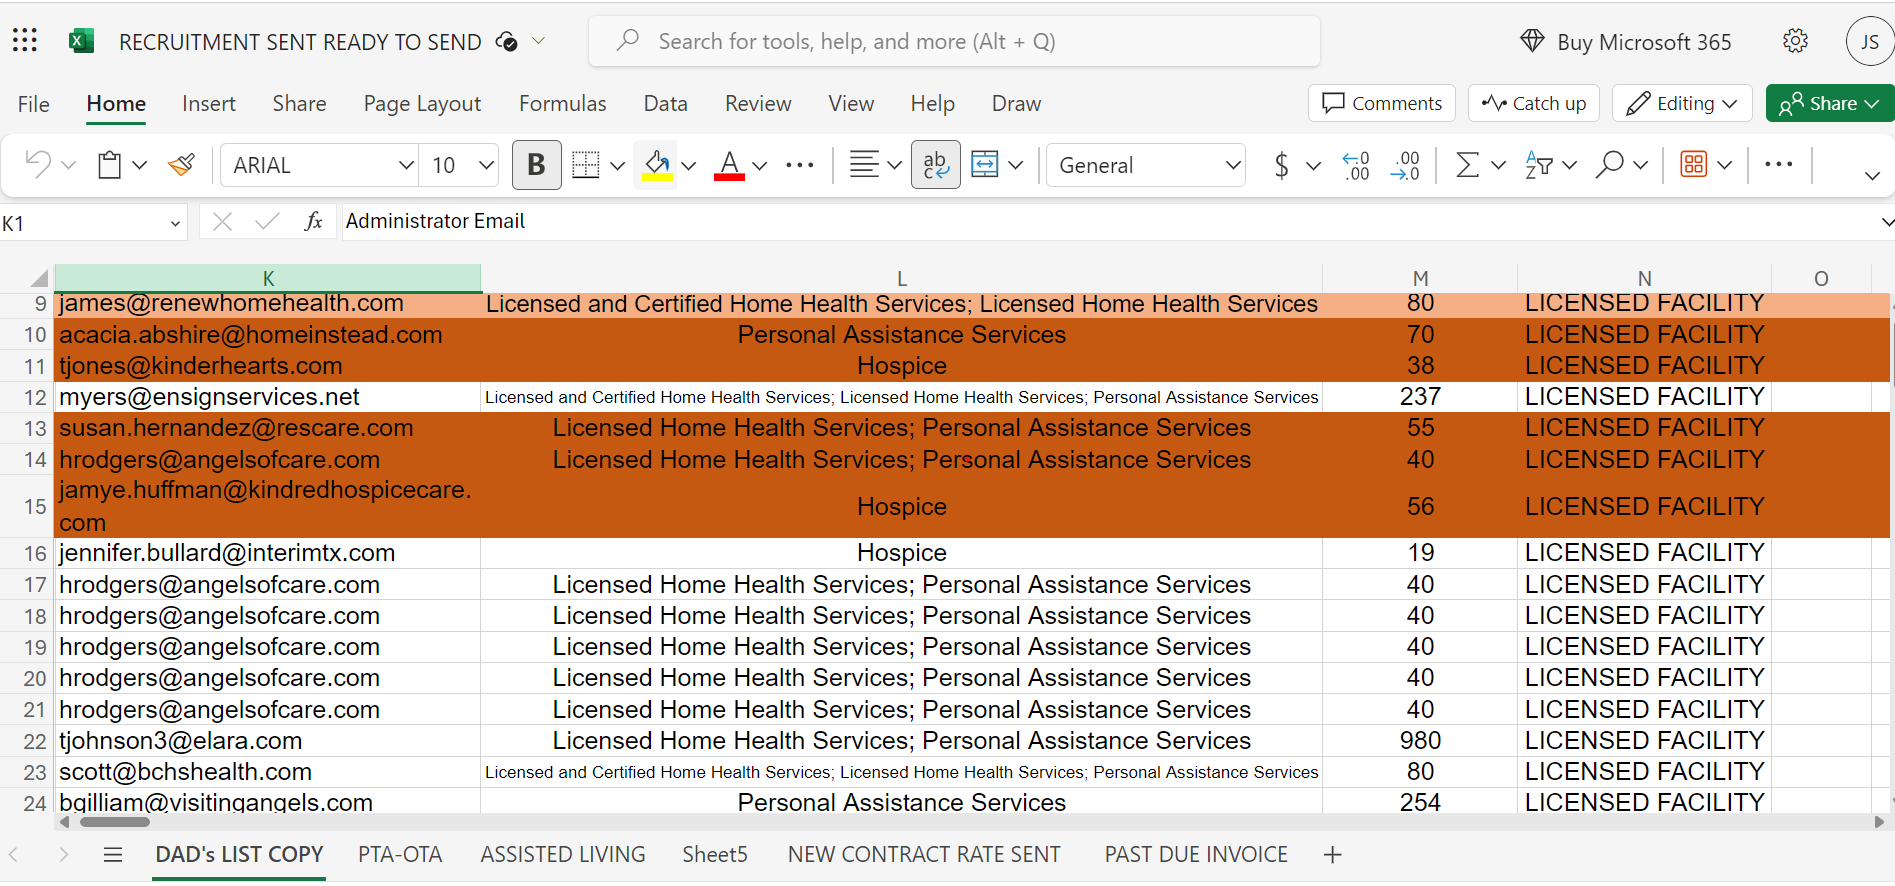This screenshot has height=886, width=1895.
Task: Click the Merge cells icon
Action: click(x=985, y=165)
